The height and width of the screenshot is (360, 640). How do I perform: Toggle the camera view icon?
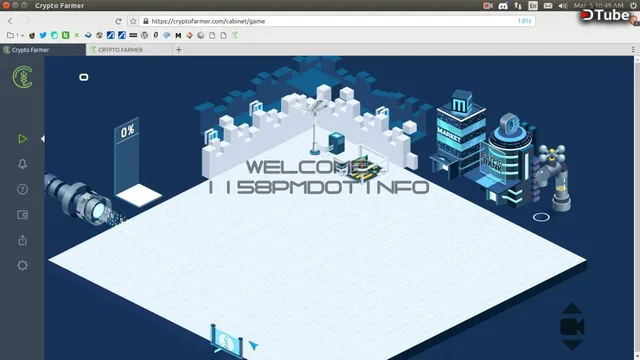pos(572,327)
